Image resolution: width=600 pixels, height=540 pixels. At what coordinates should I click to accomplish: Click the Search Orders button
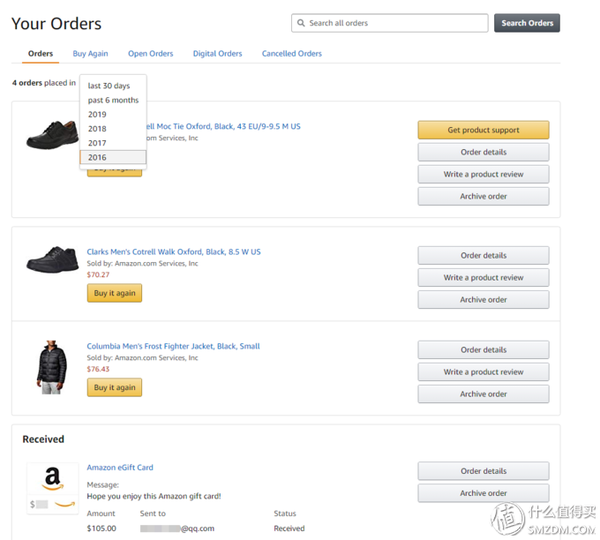[x=527, y=23]
